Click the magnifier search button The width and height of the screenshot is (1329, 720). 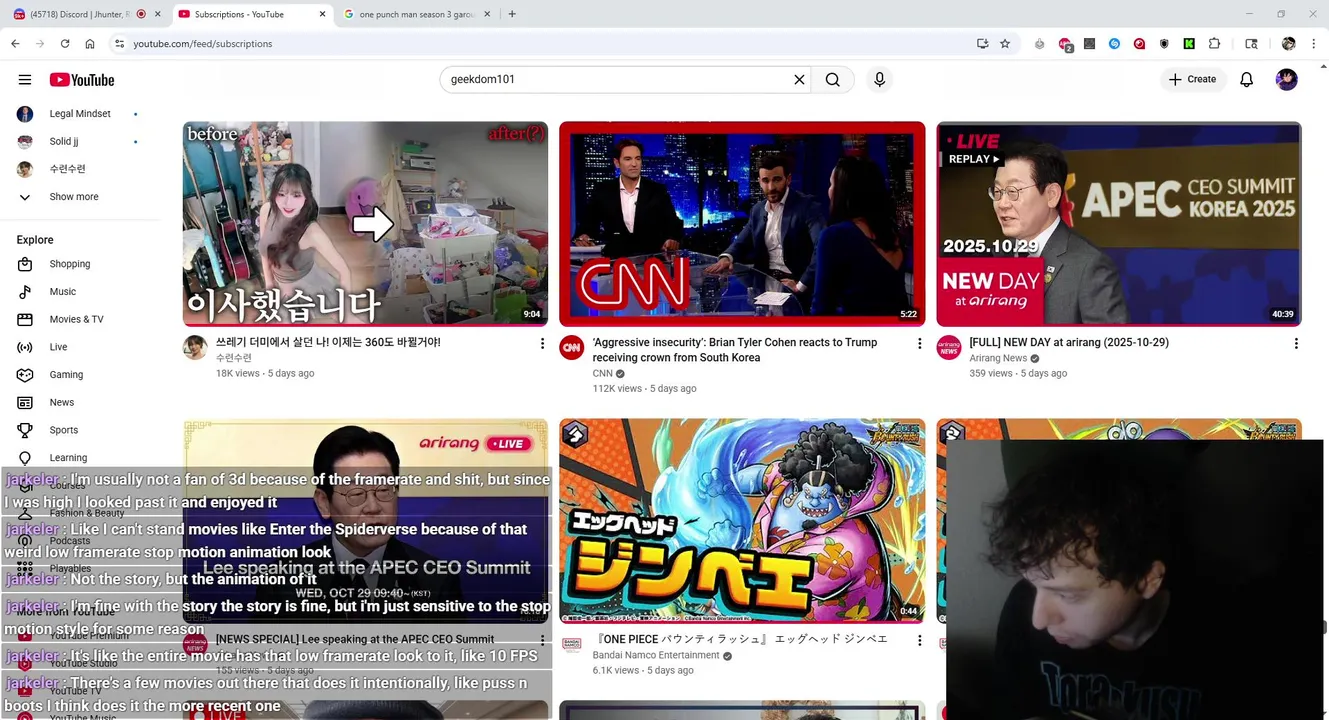click(x=832, y=80)
